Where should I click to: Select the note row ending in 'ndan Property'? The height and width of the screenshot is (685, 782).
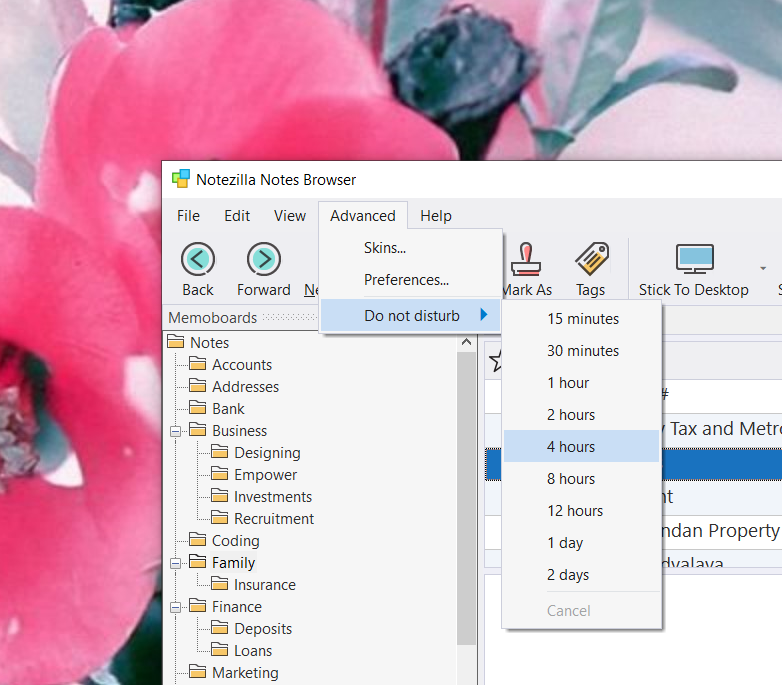[x=722, y=531]
